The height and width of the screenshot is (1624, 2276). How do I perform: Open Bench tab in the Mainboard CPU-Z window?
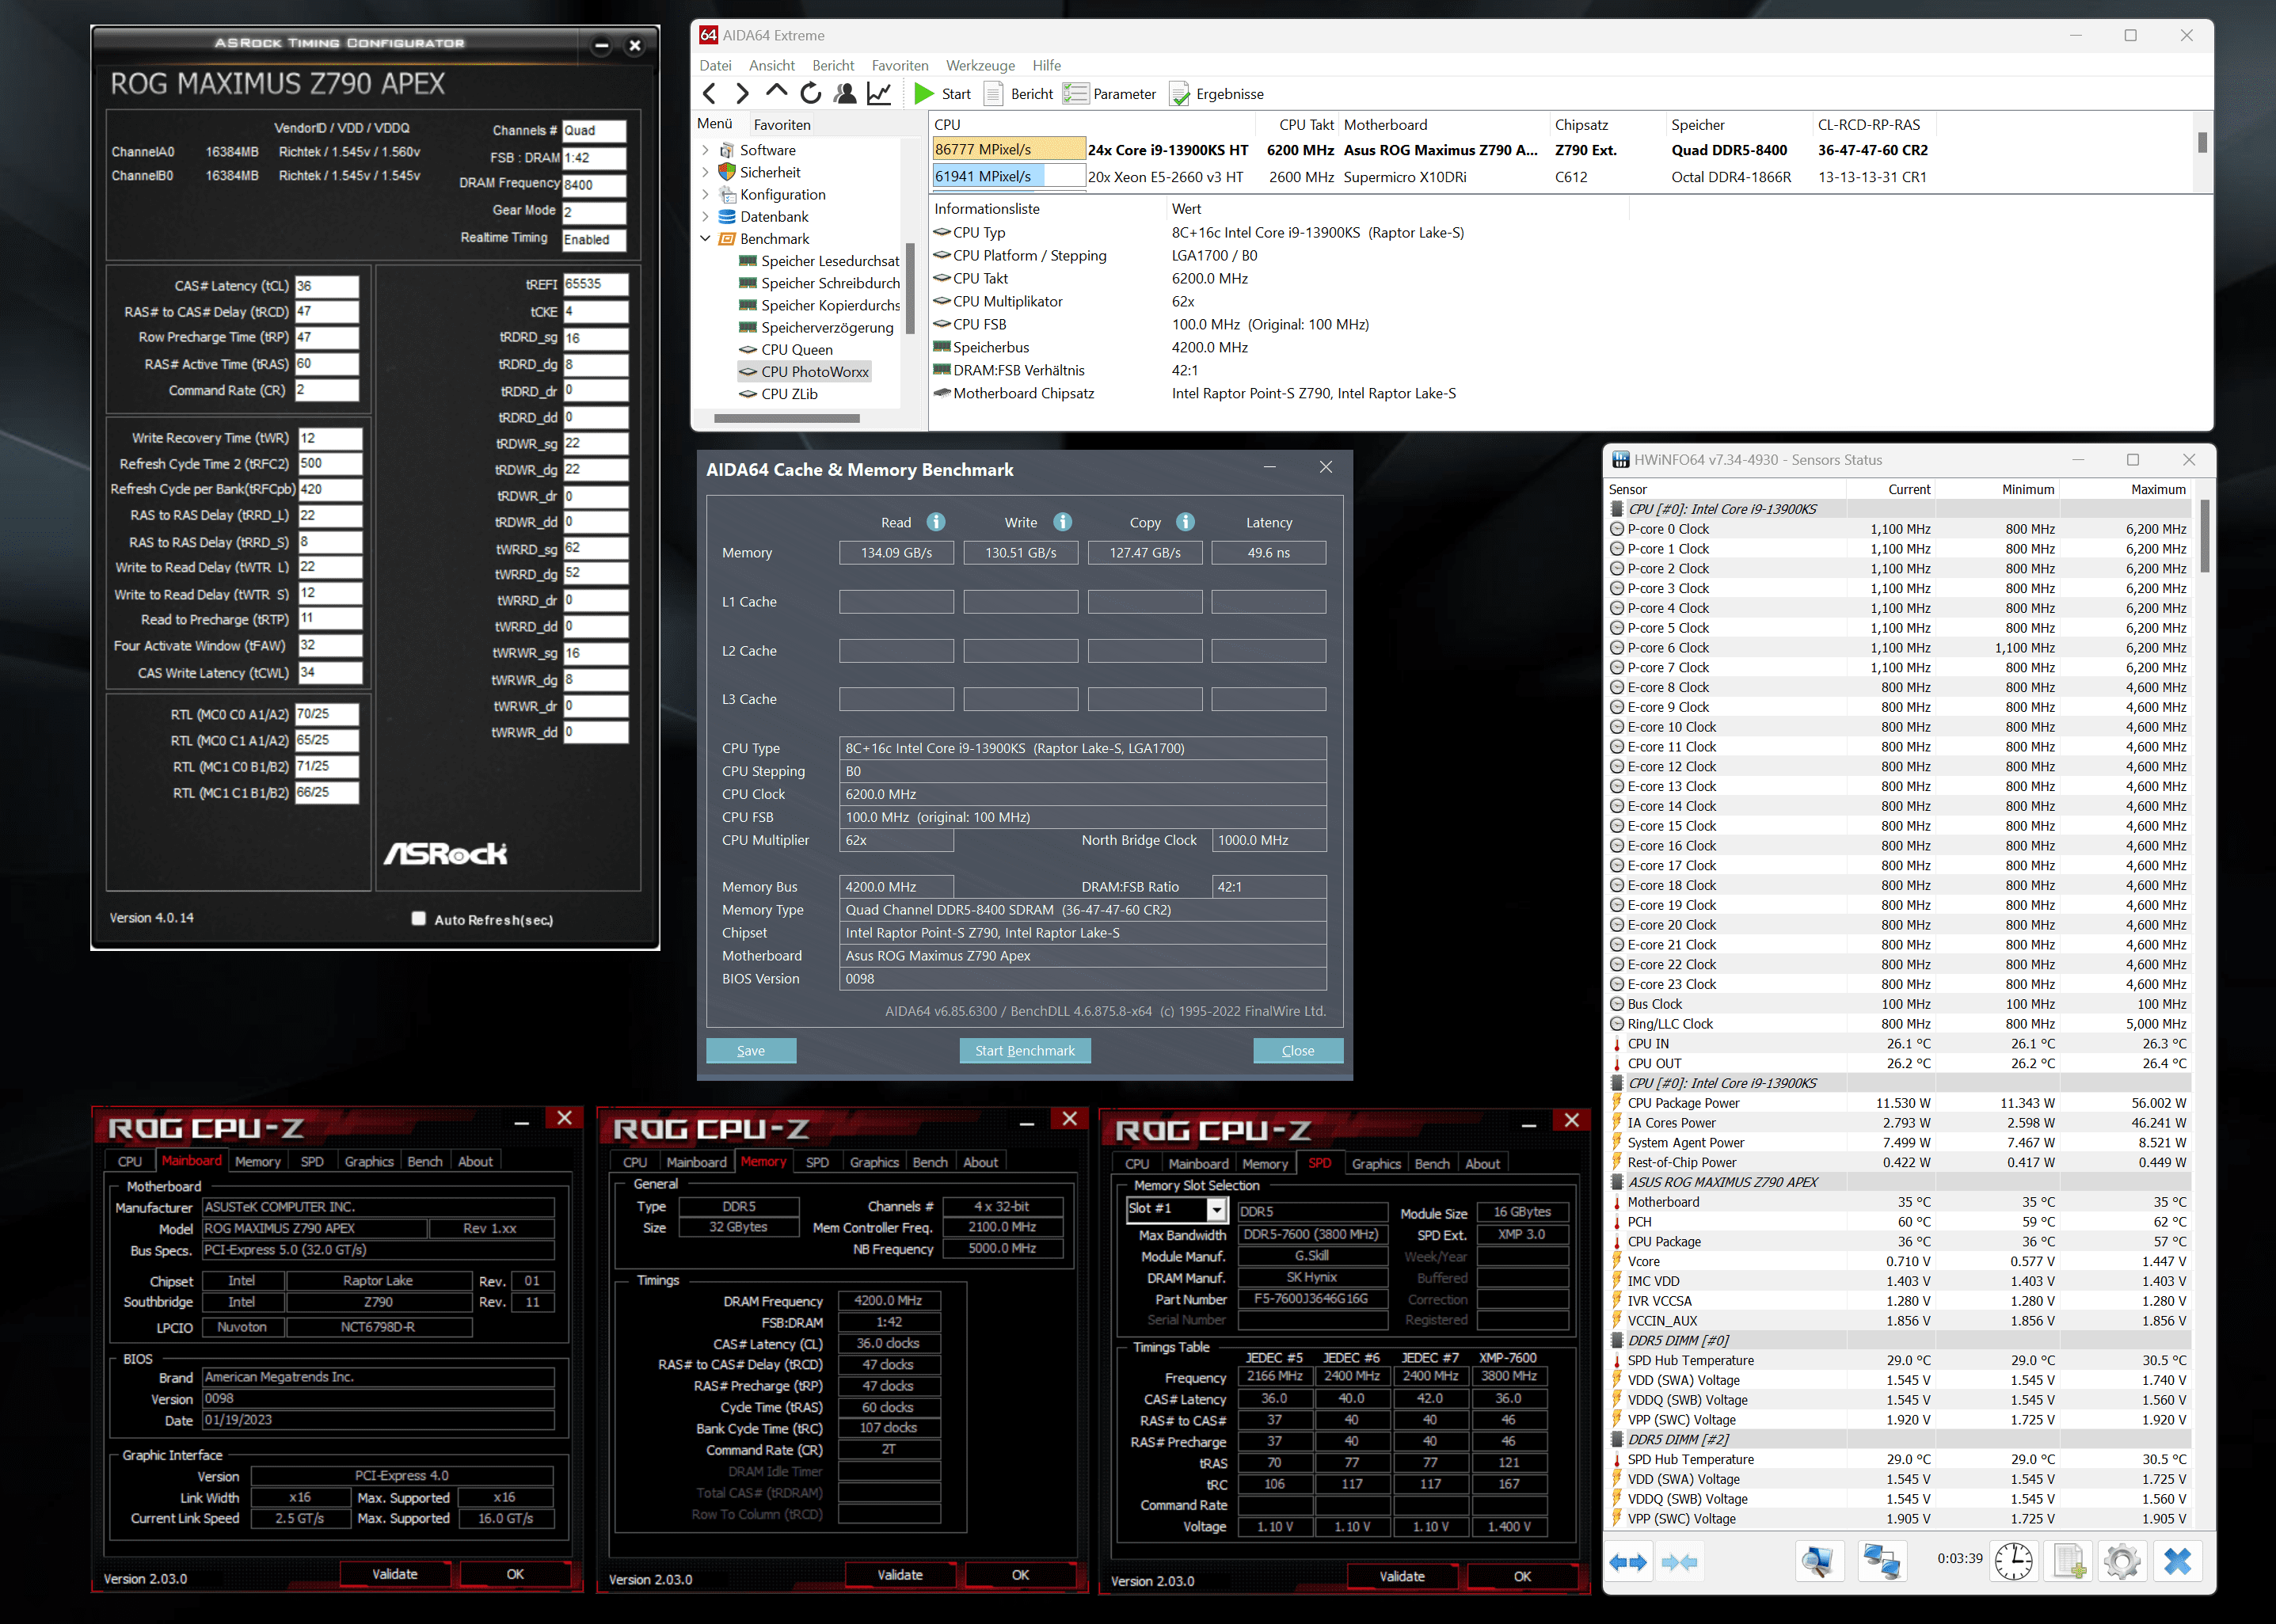425,1162
